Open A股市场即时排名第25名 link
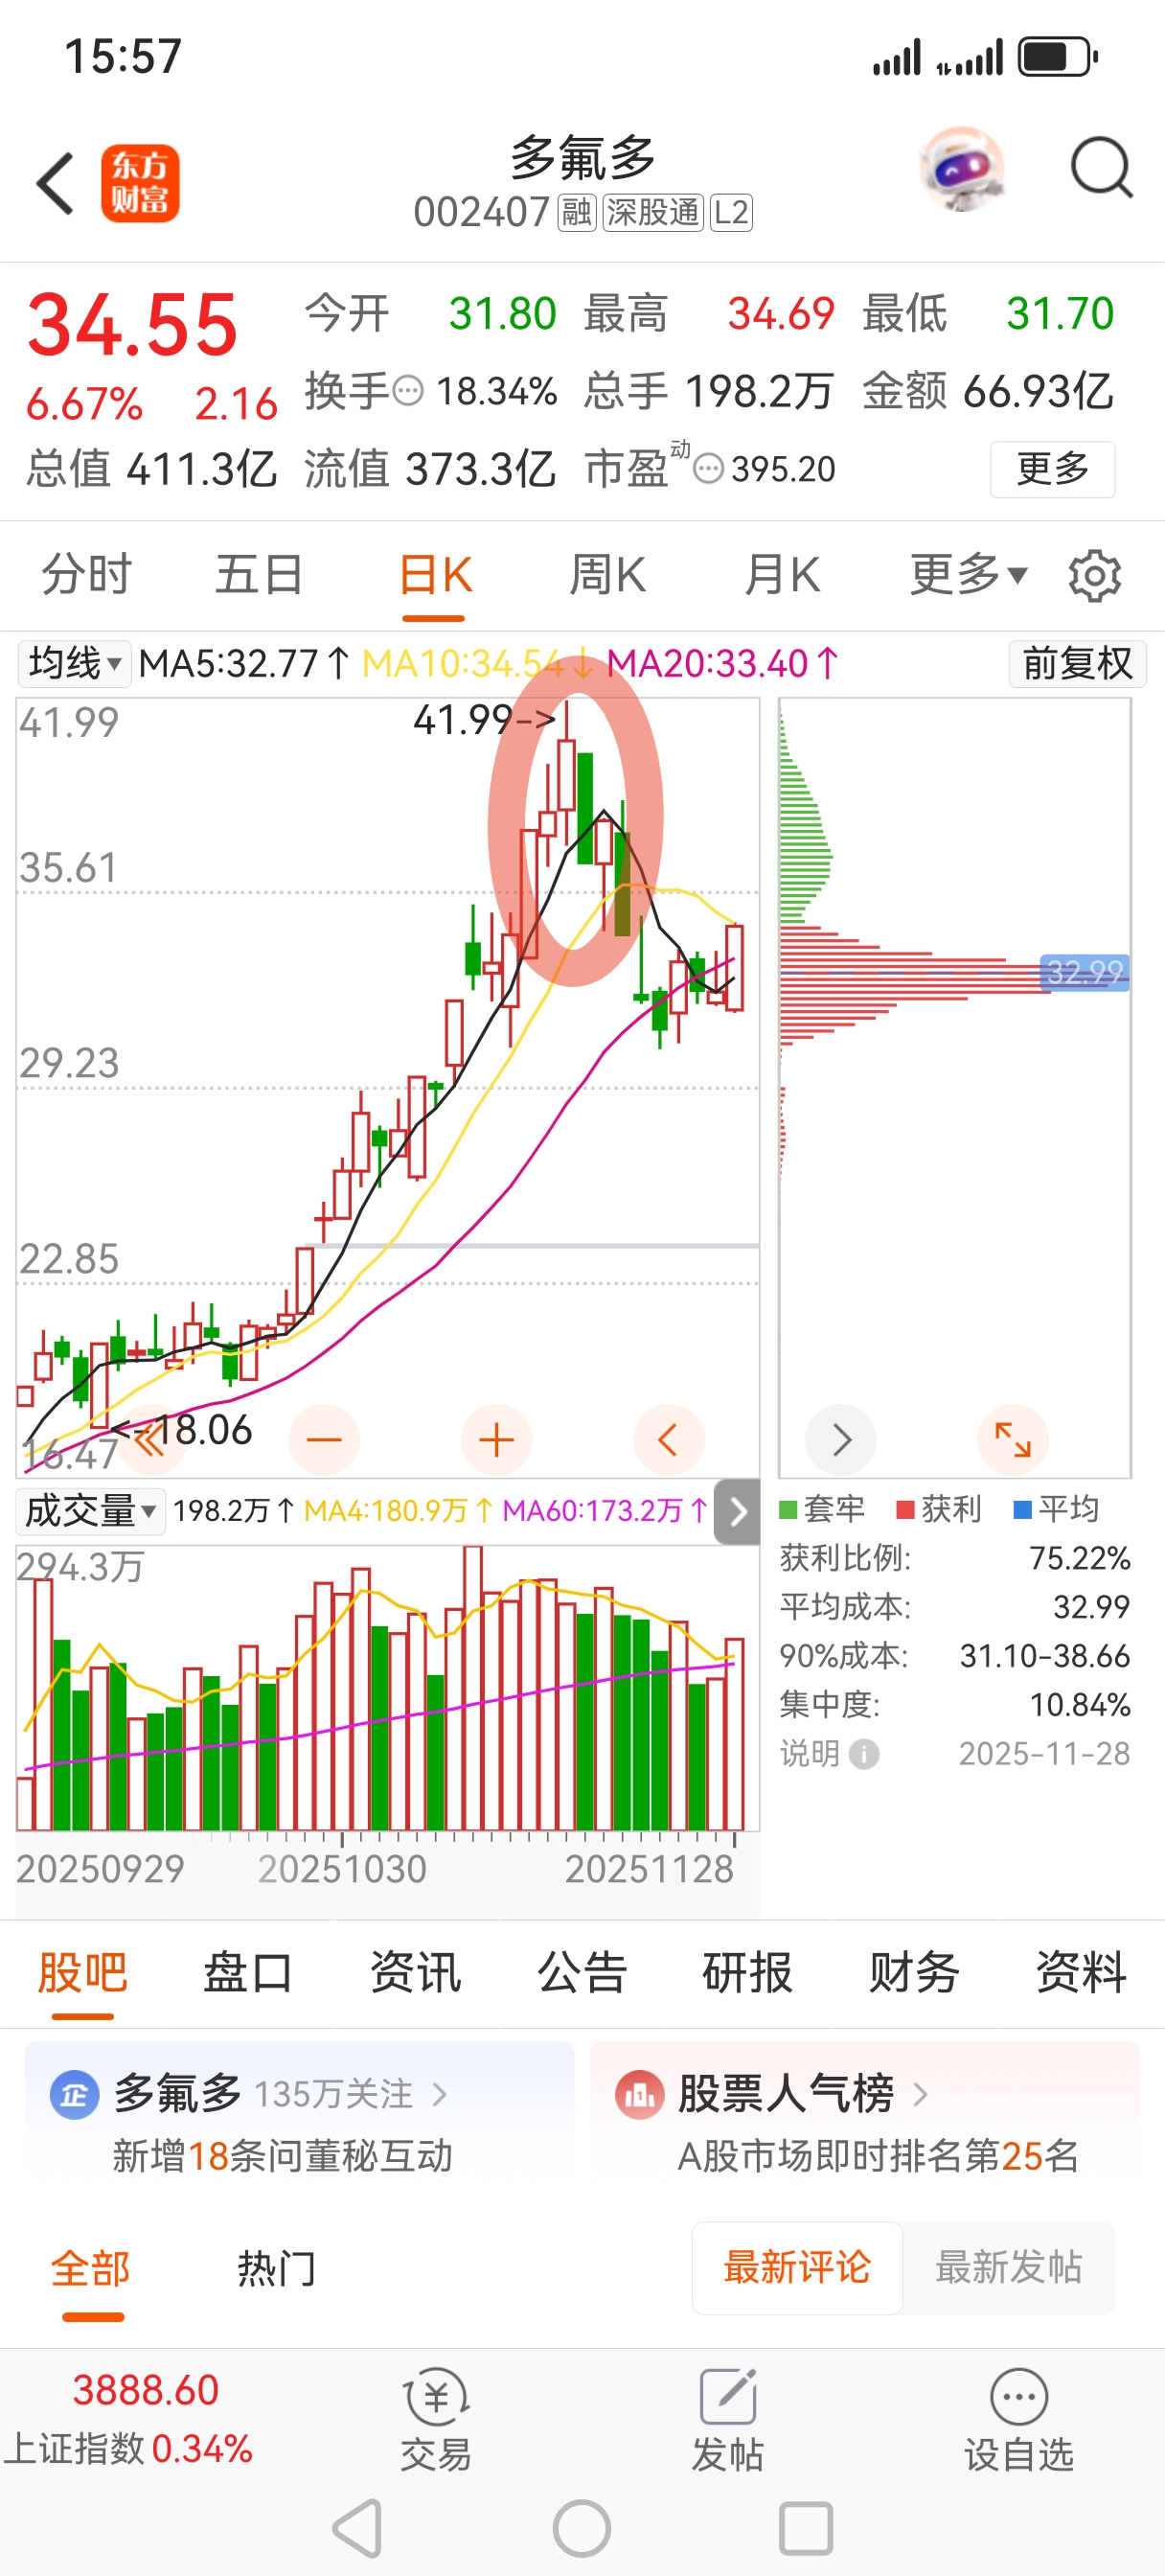 coord(878,2156)
